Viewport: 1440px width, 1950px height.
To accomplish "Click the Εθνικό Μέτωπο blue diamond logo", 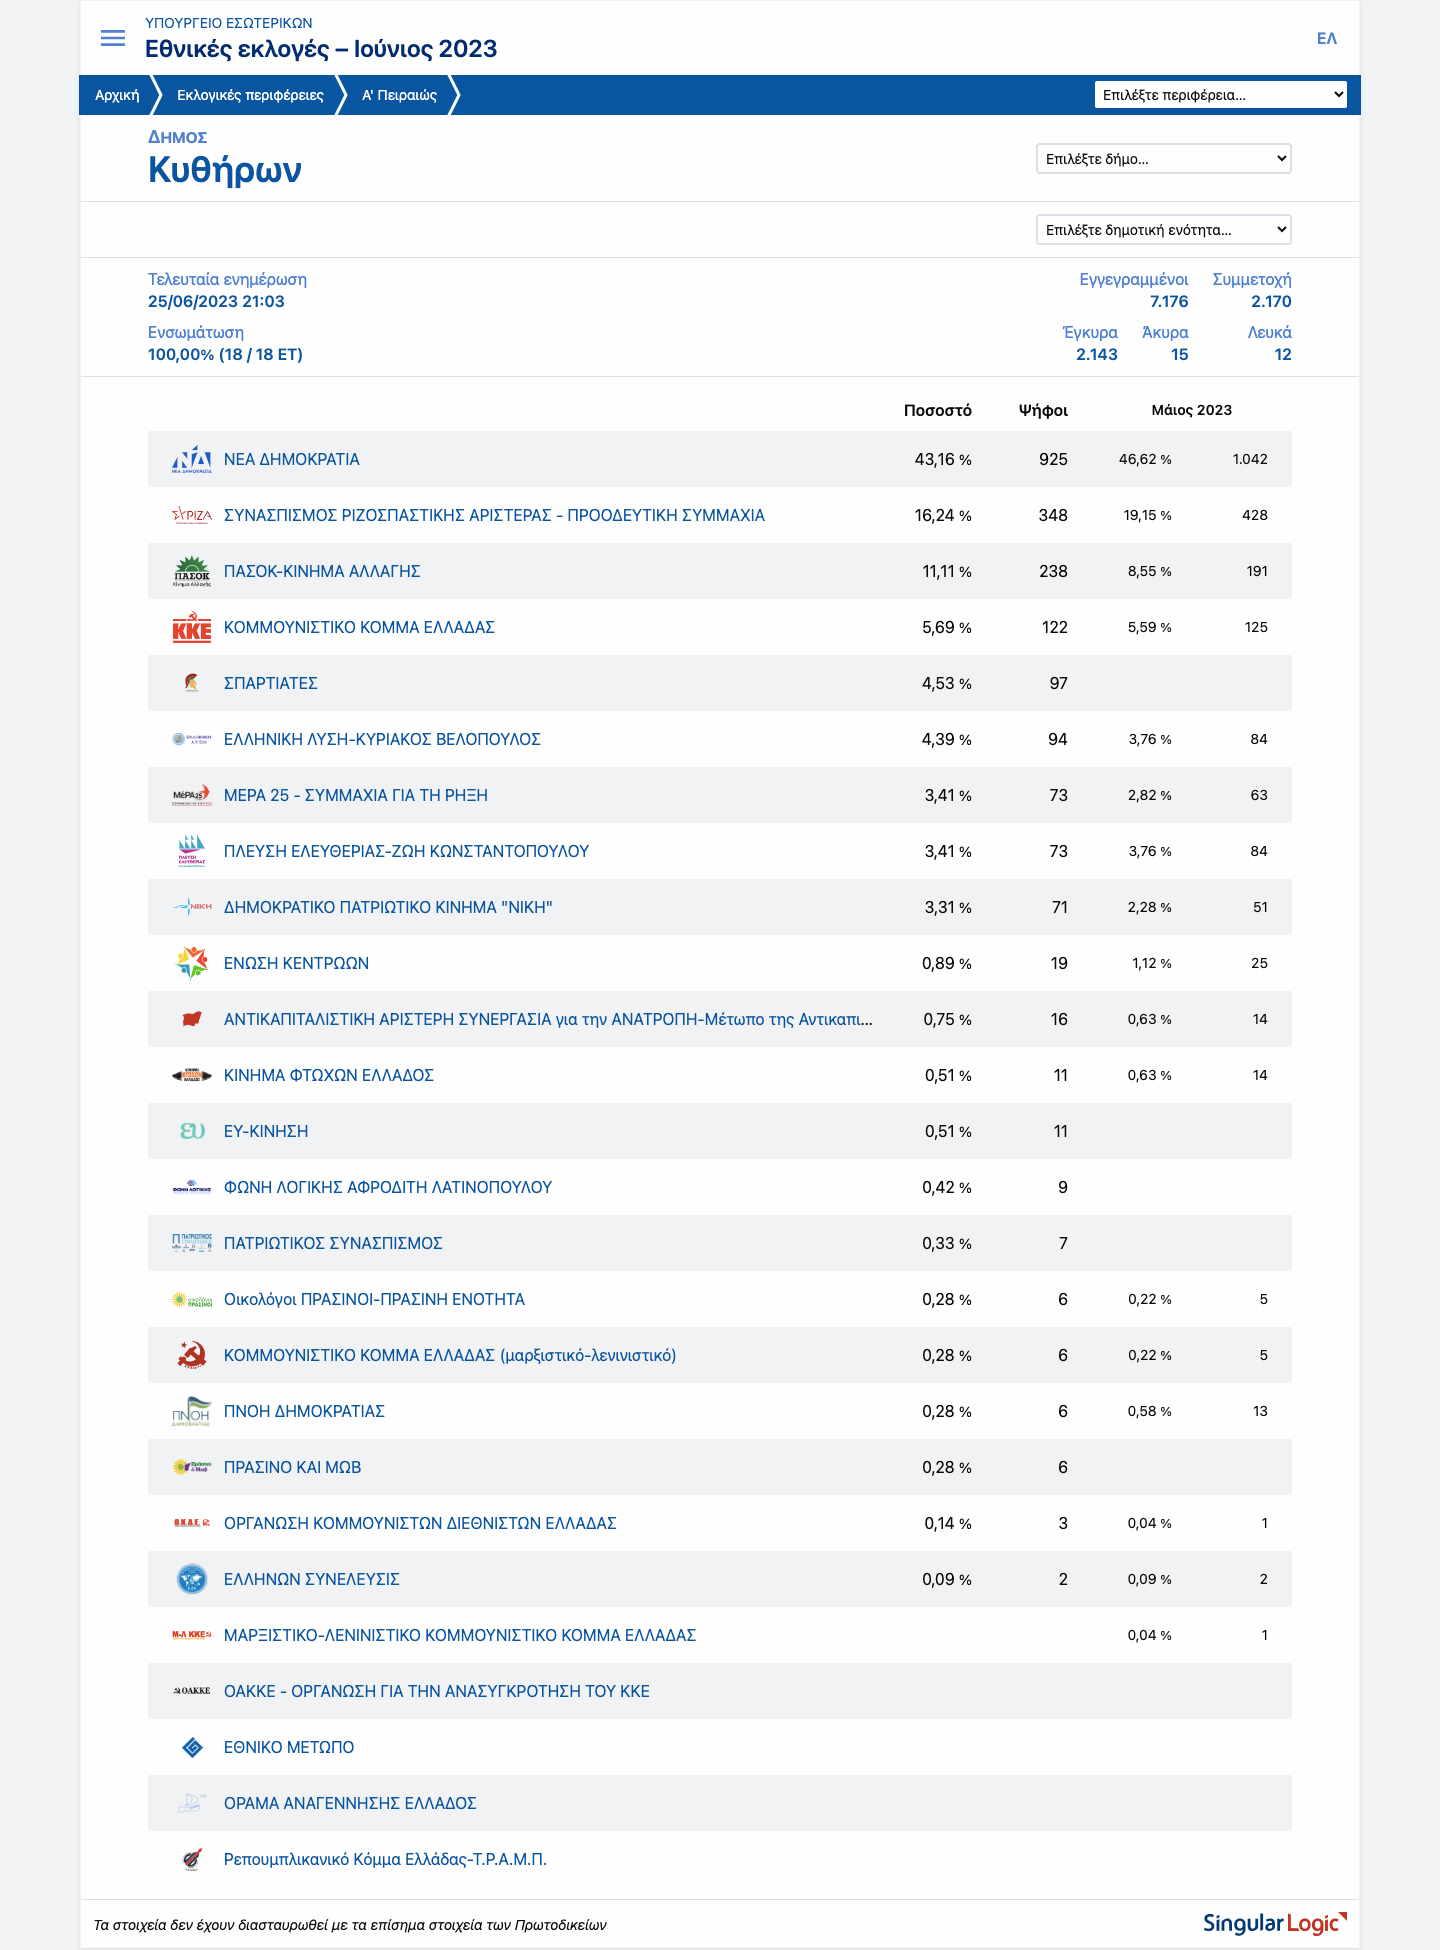I will (x=192, y=1747).
